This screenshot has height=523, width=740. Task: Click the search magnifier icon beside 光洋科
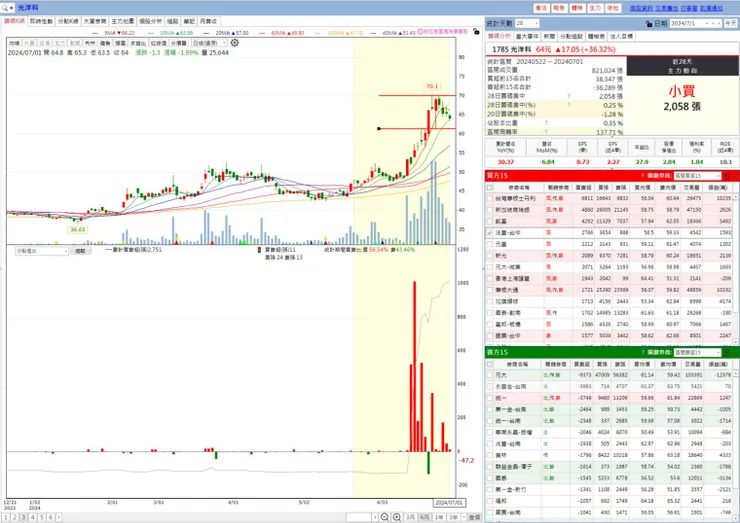click(5, 8)
